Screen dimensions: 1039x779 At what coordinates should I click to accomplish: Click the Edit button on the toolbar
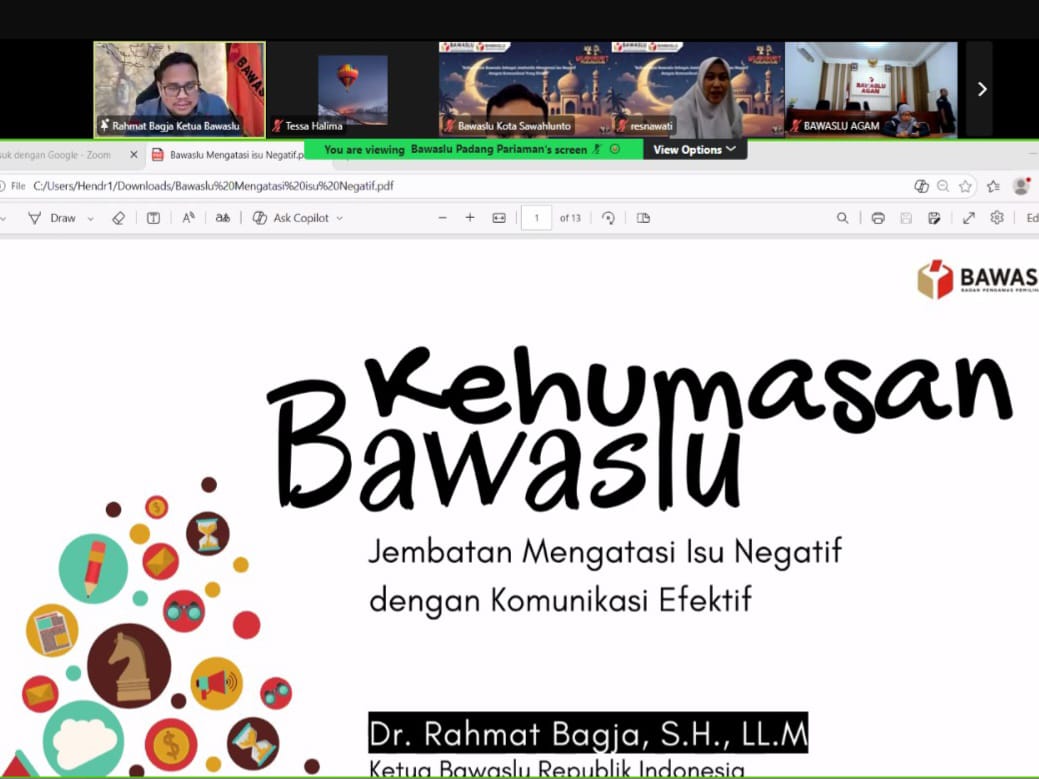[1031, 217]
